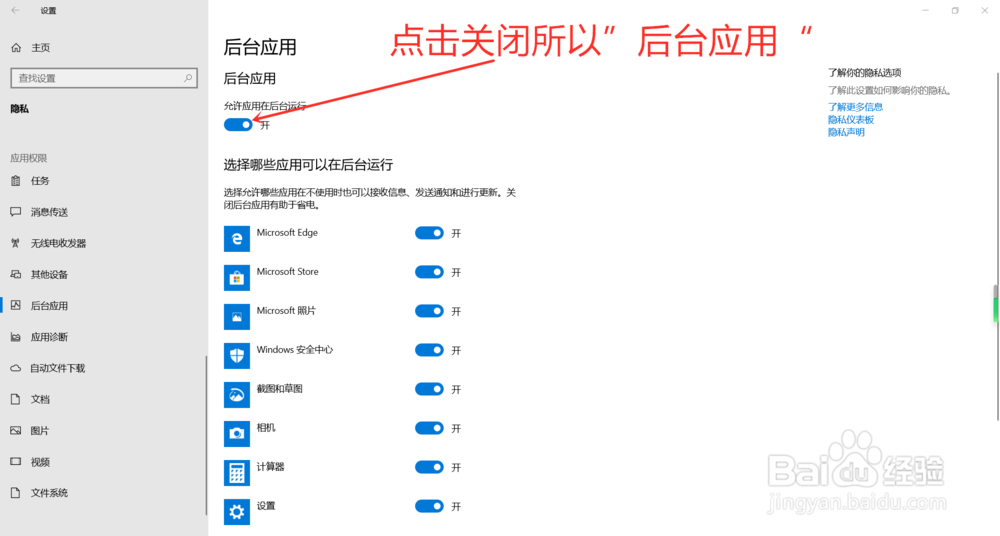Image resolution: width=1000 pixels, height=536 pixels.
Task: Click the 应用权限 group label
Action: [x=29, y=158]
